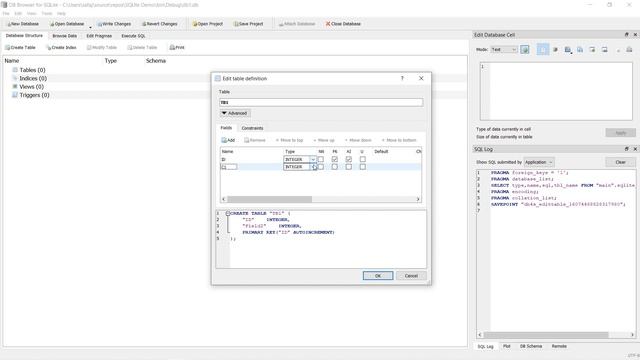Viewport: 640px width, 360px height.
Task: Open the type dropdown for ID field
Action: (x=313, y=160)
